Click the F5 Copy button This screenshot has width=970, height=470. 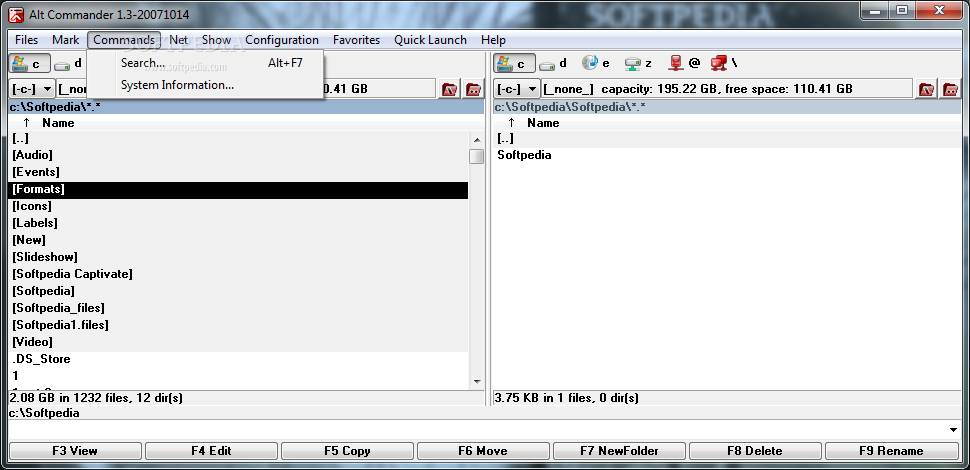(x=347, y=451)
